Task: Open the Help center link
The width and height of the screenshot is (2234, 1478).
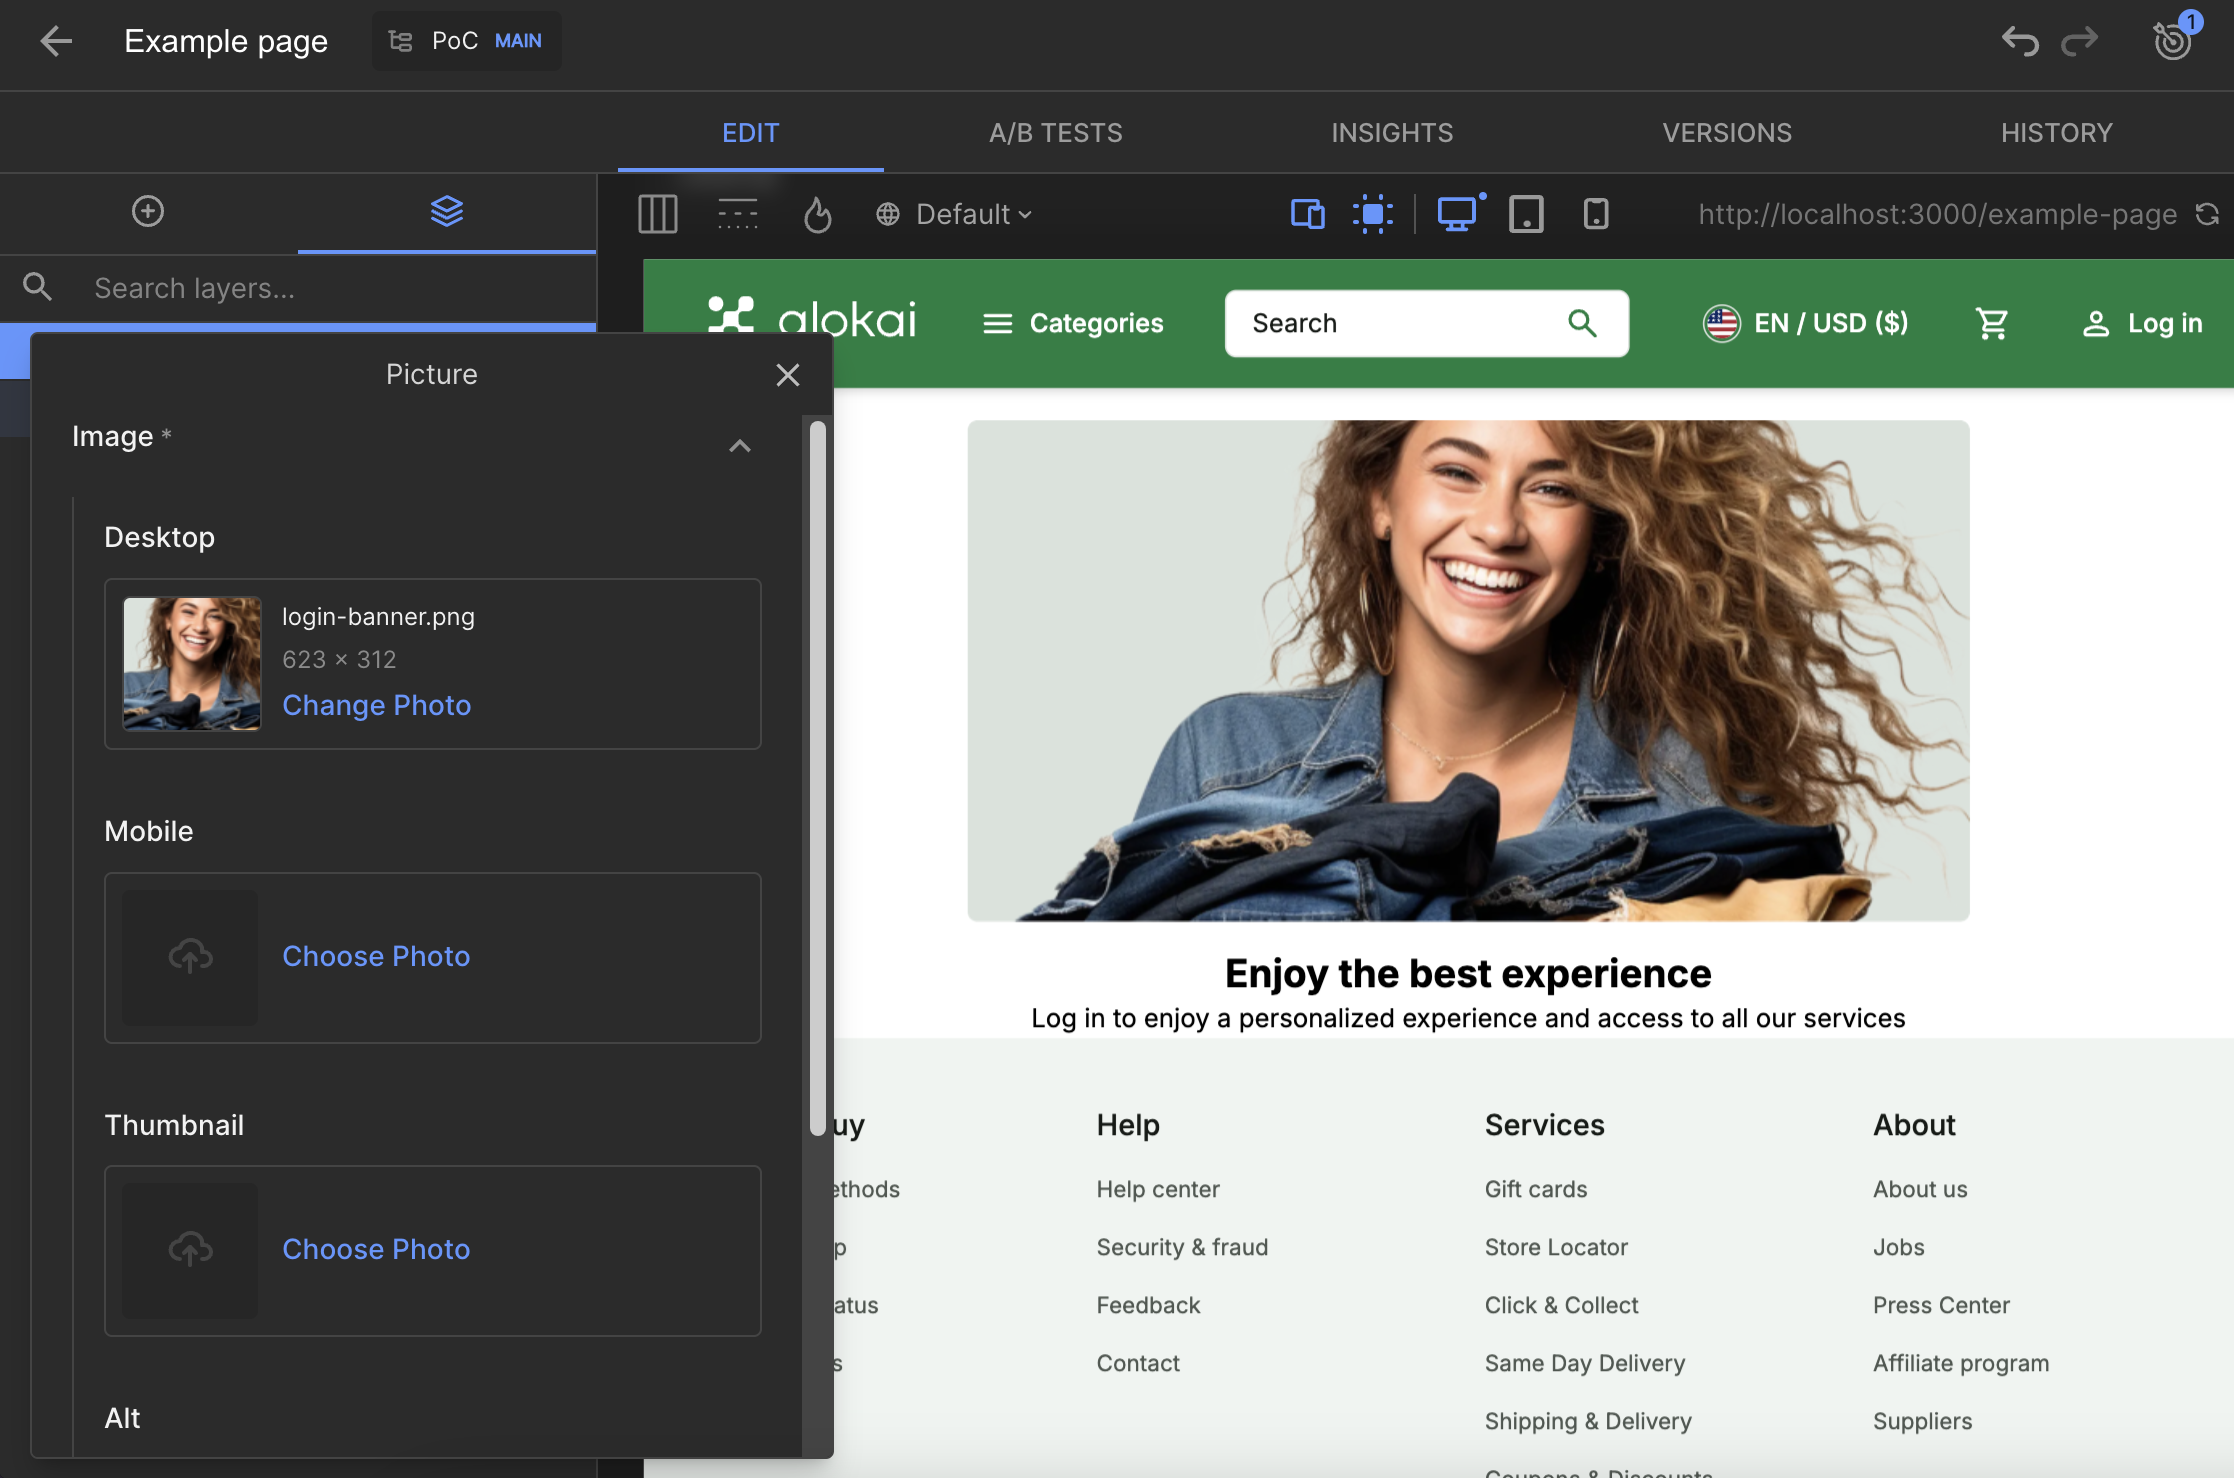Action: coord(1158,1189)
